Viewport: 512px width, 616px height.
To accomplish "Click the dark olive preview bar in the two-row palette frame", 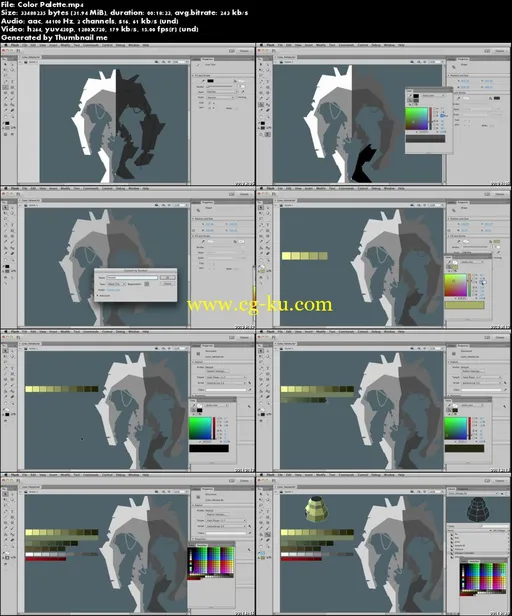I will pos(464,448).
